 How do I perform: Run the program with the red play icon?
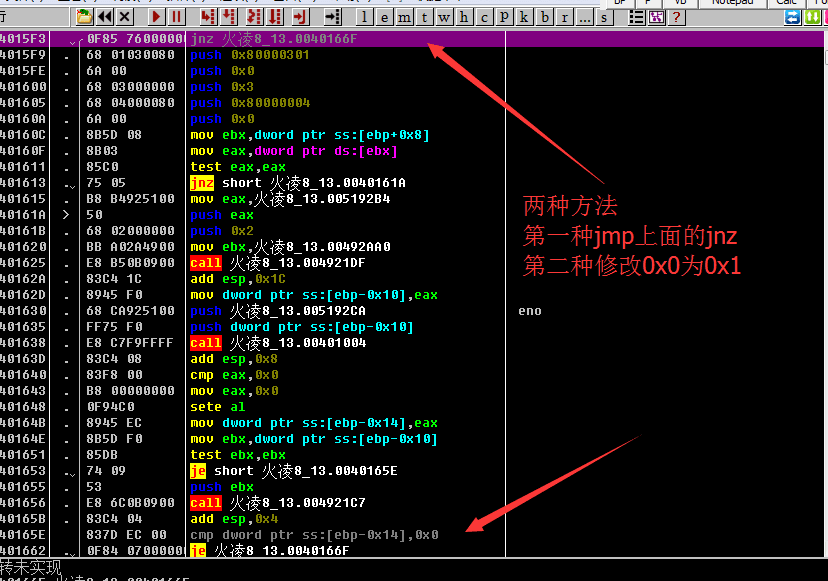click(157, 17)
